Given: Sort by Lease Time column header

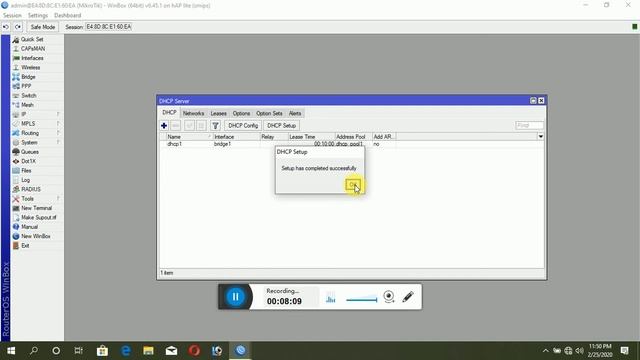Looking at the screenshot, I should point(311,137).
